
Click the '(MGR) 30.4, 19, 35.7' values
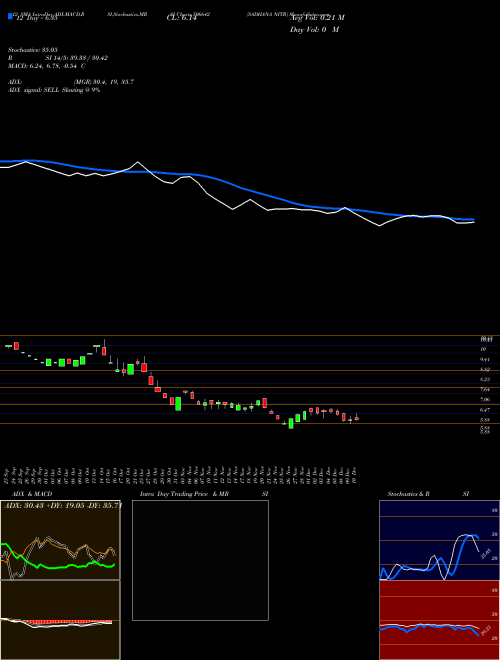[104, 82]
